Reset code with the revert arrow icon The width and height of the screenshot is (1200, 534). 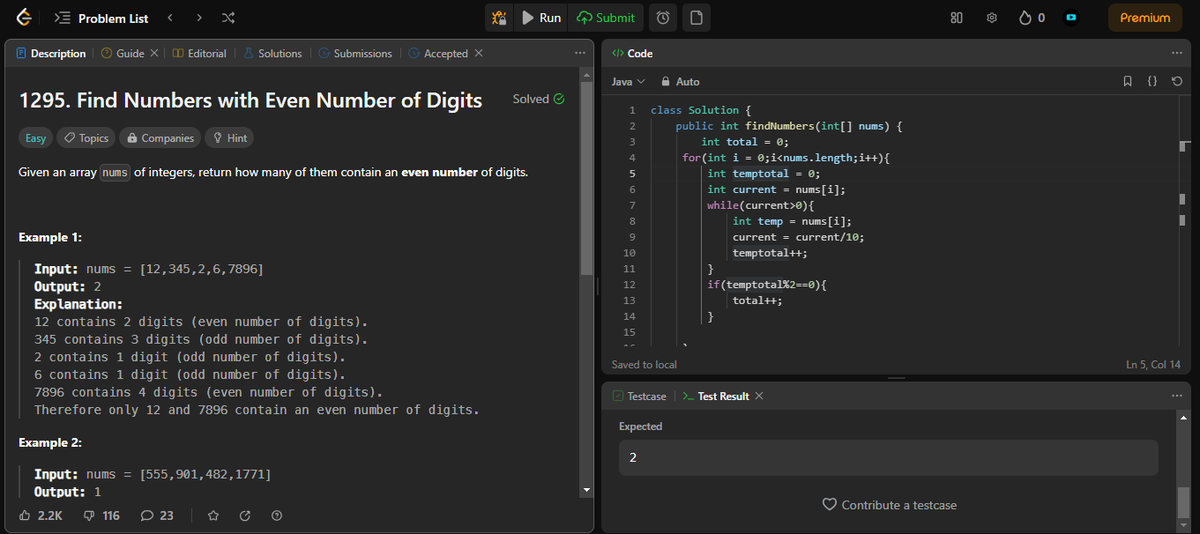(x=1178, y=81)
